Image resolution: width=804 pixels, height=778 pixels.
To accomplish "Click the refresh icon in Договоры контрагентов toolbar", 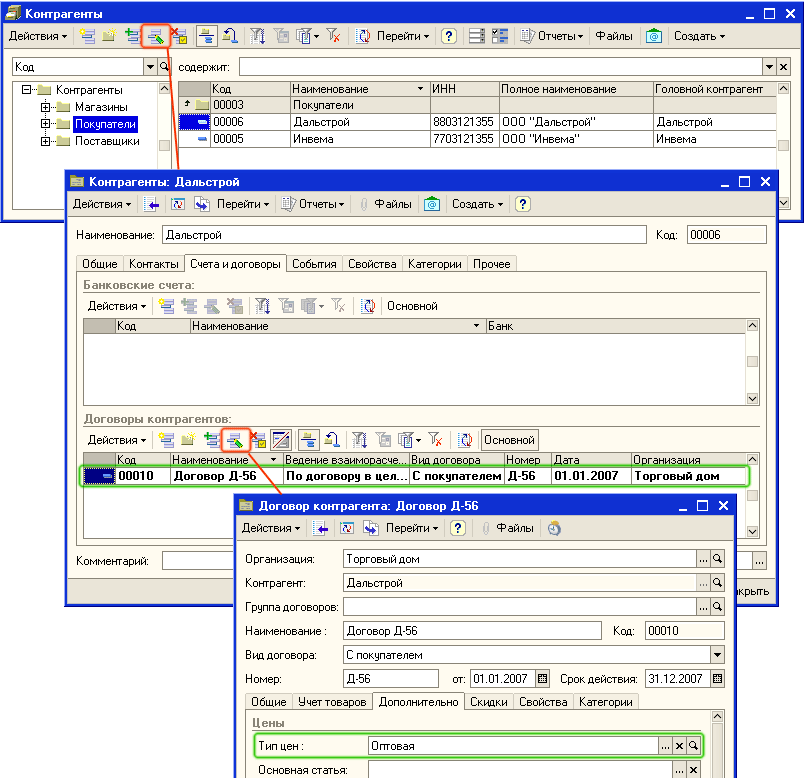I will coord(466,440).
